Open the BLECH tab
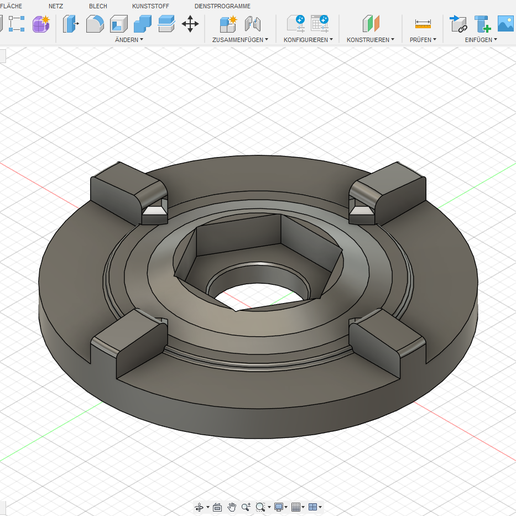Image resolution: width=516 pixels, height=516 pixels. click(x=98, y=6)
